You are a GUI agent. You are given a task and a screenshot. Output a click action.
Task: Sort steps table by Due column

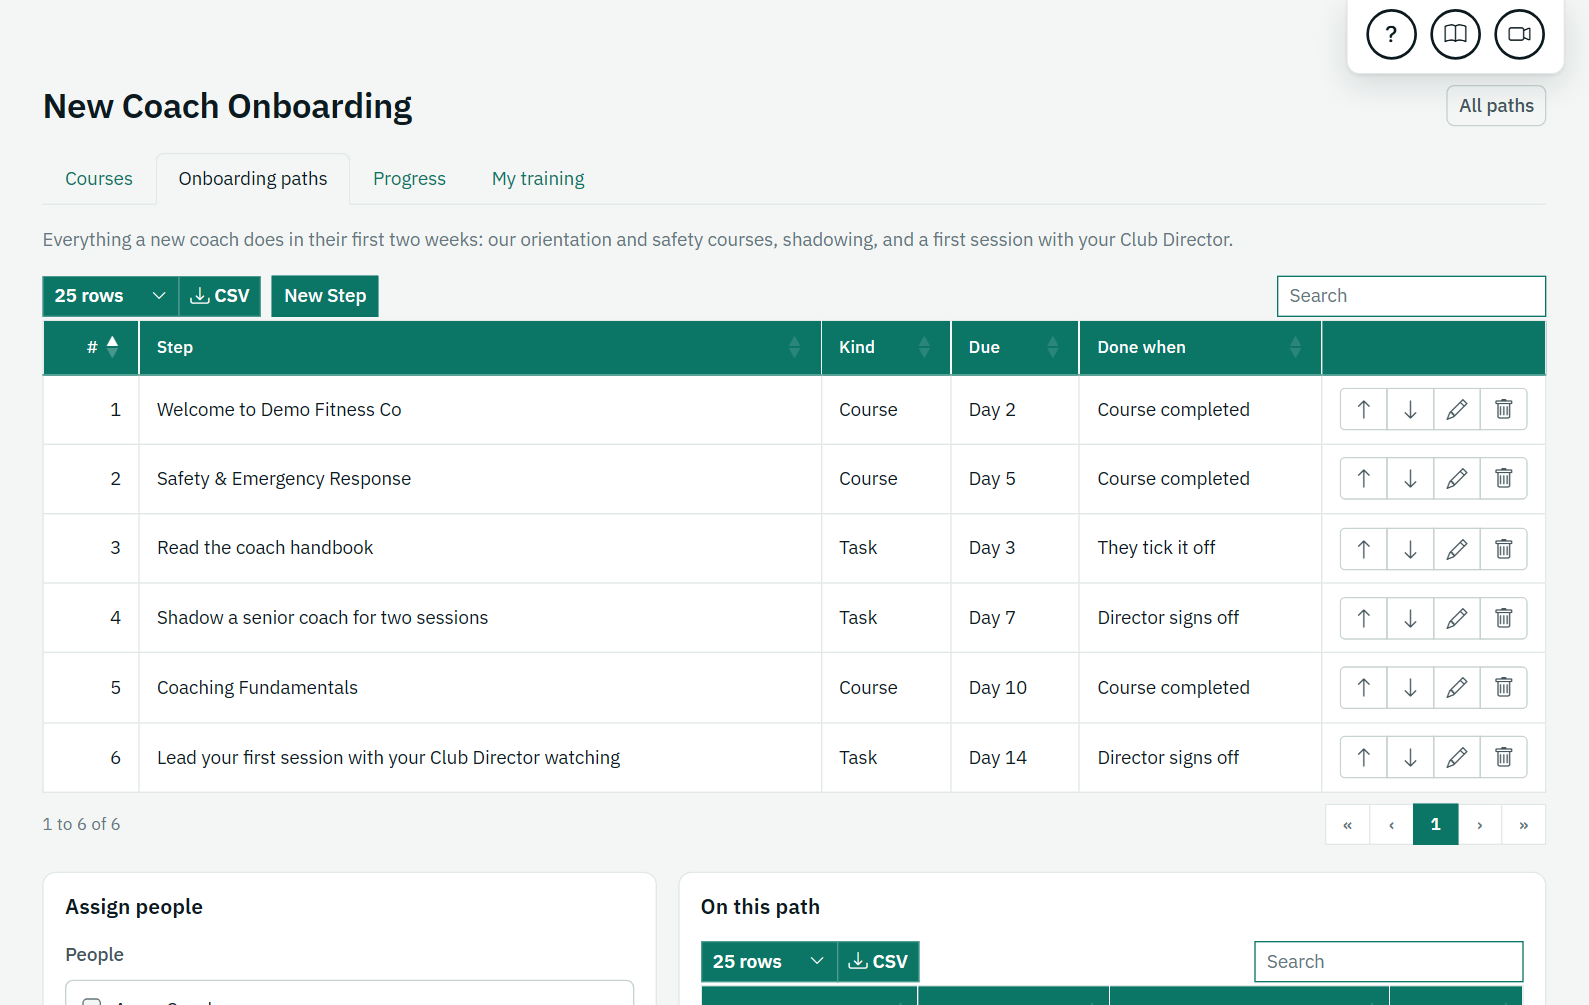[x=1015, y=347]
